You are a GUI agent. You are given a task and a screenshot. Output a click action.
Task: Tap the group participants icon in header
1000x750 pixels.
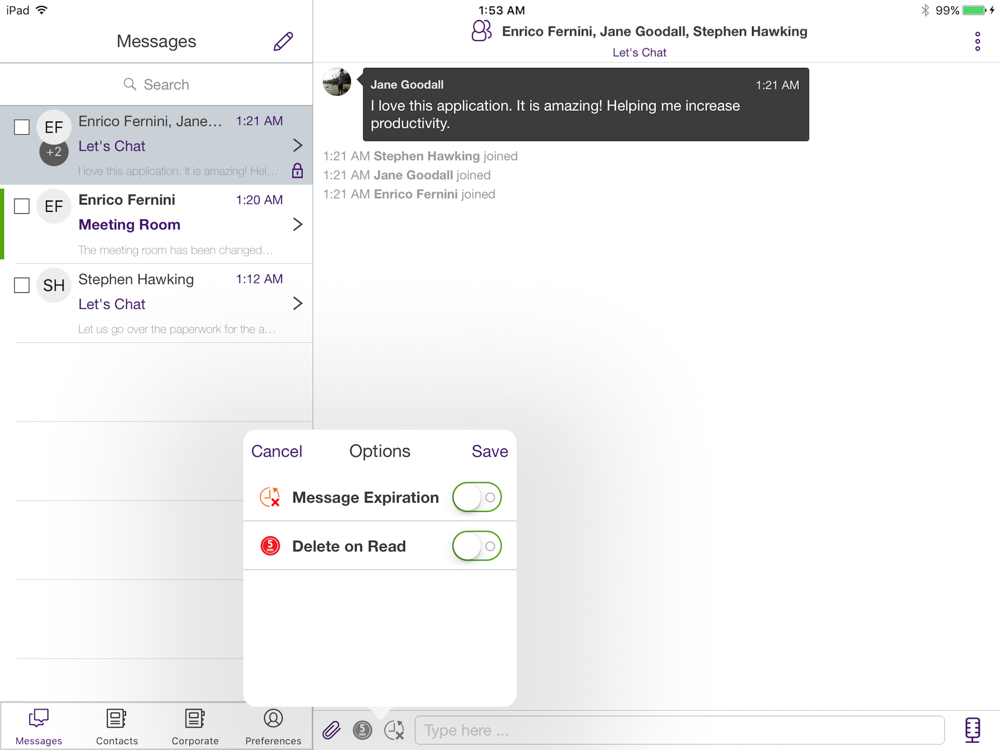pos(482,31)
